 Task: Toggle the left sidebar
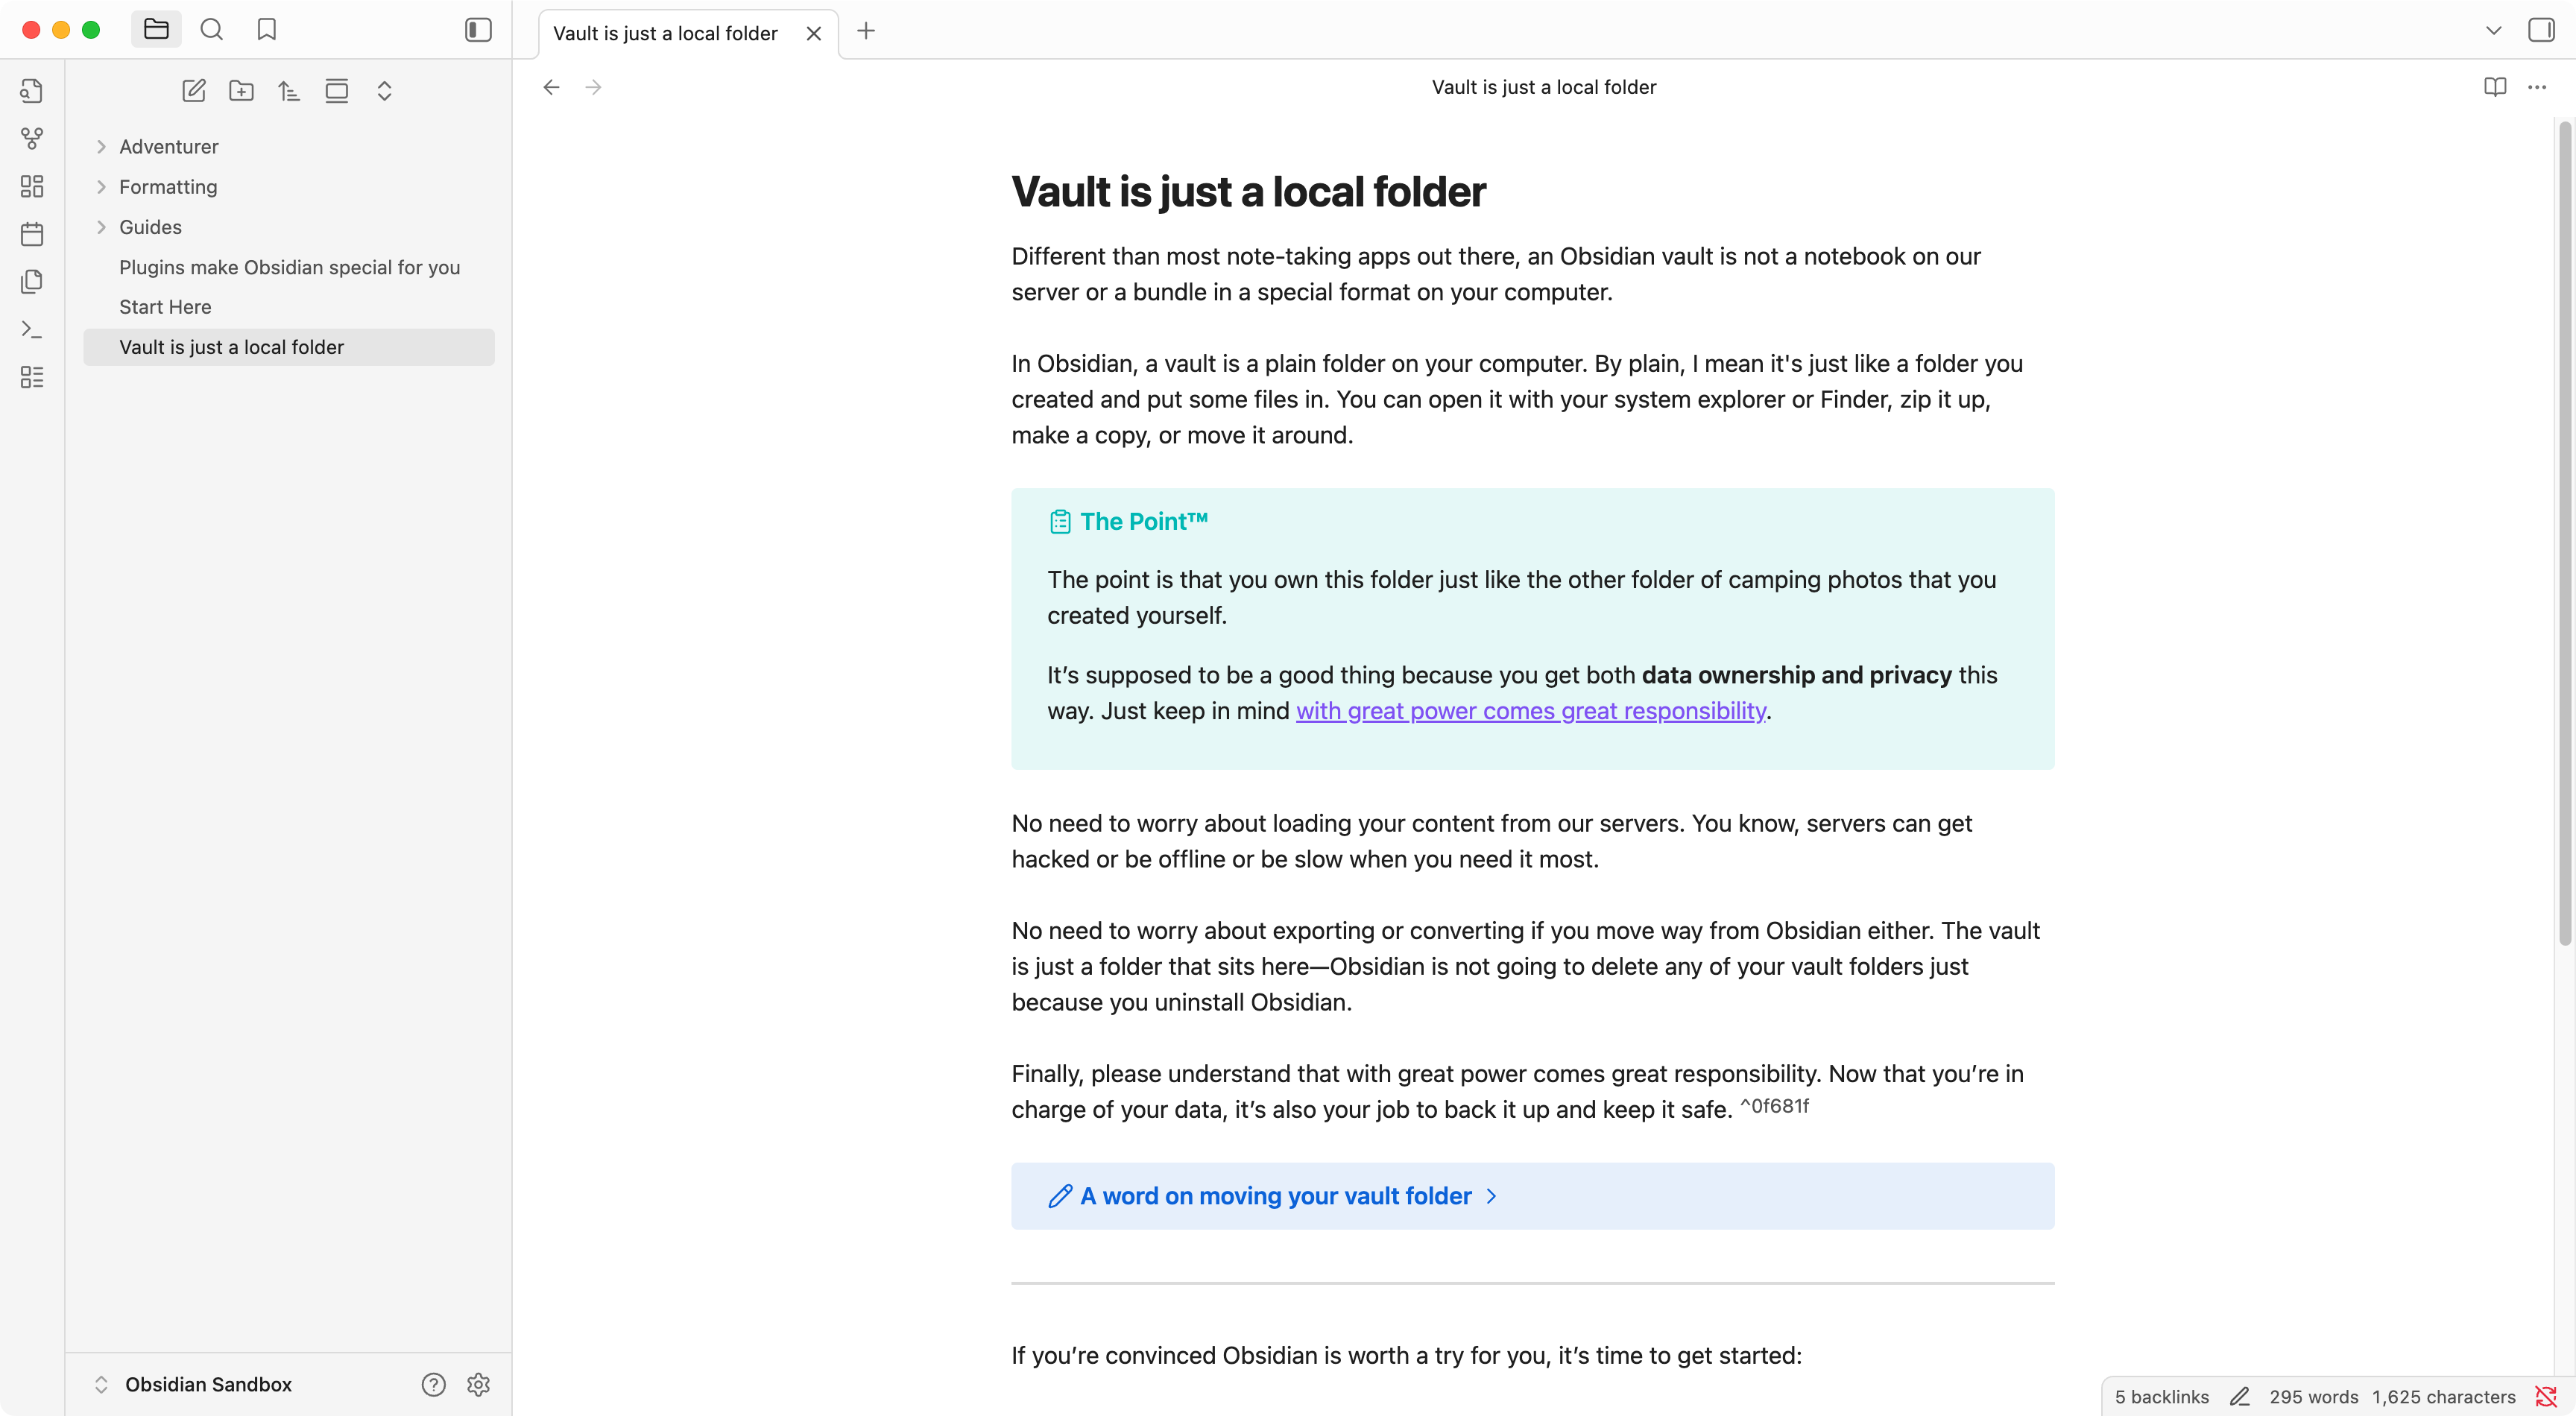478,30
